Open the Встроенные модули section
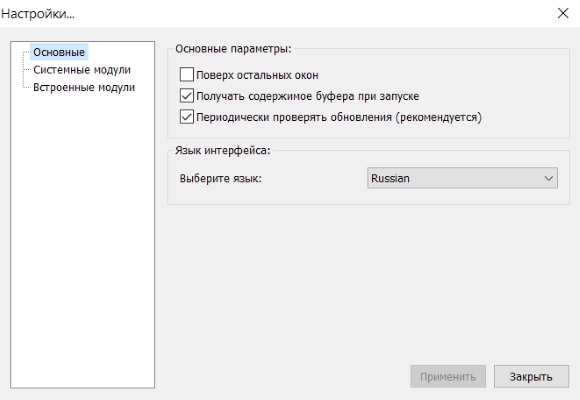580x400 pixels. [x=84, y=87]
